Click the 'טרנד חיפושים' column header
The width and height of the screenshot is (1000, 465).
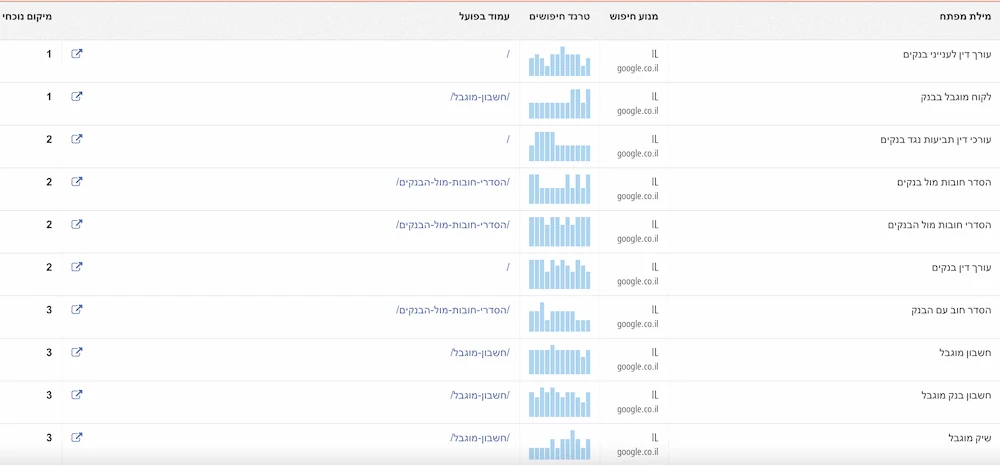point(559,16)
